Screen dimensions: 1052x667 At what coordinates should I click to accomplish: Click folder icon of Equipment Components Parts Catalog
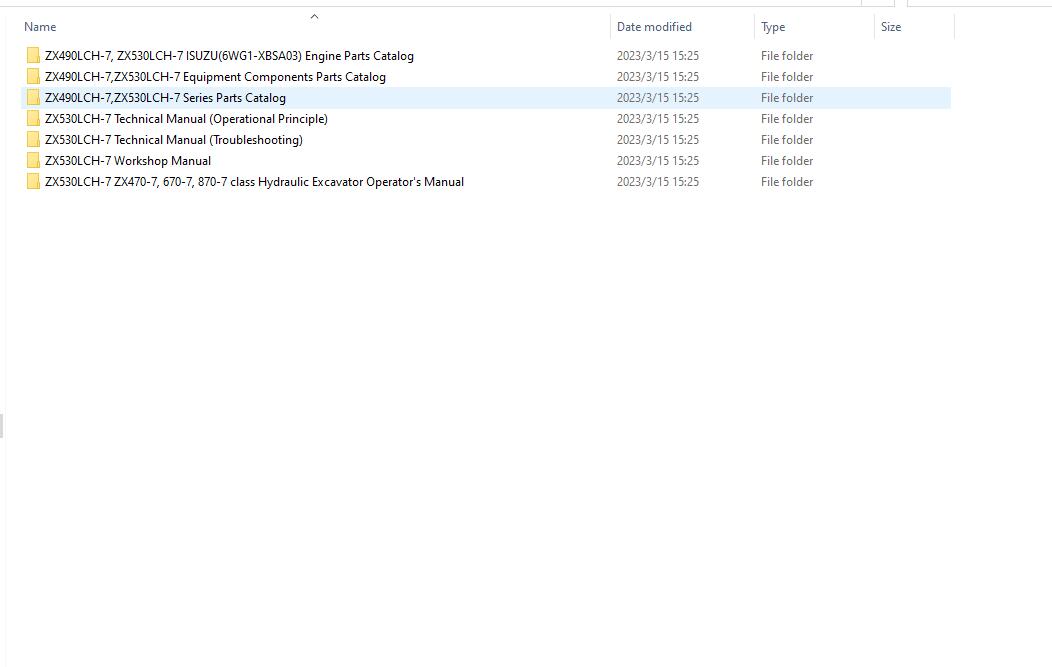point(33,76)
